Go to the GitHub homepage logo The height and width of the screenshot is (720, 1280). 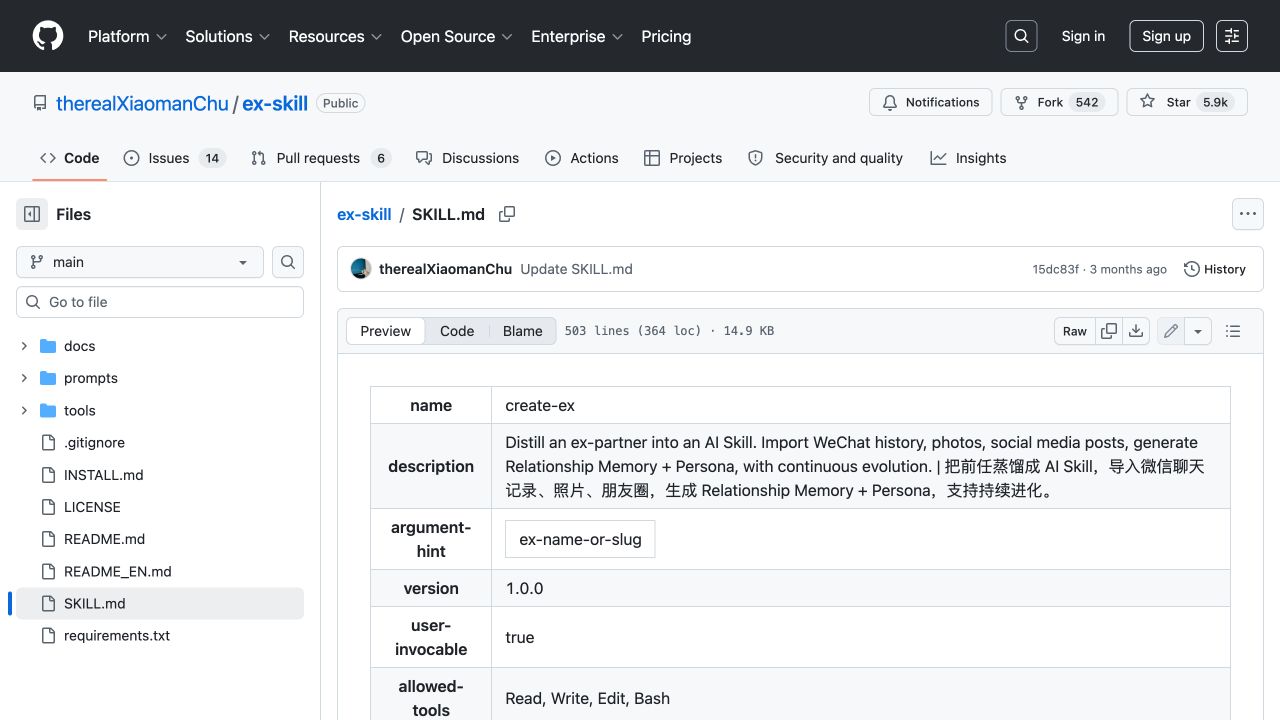(x=48, y=36)
